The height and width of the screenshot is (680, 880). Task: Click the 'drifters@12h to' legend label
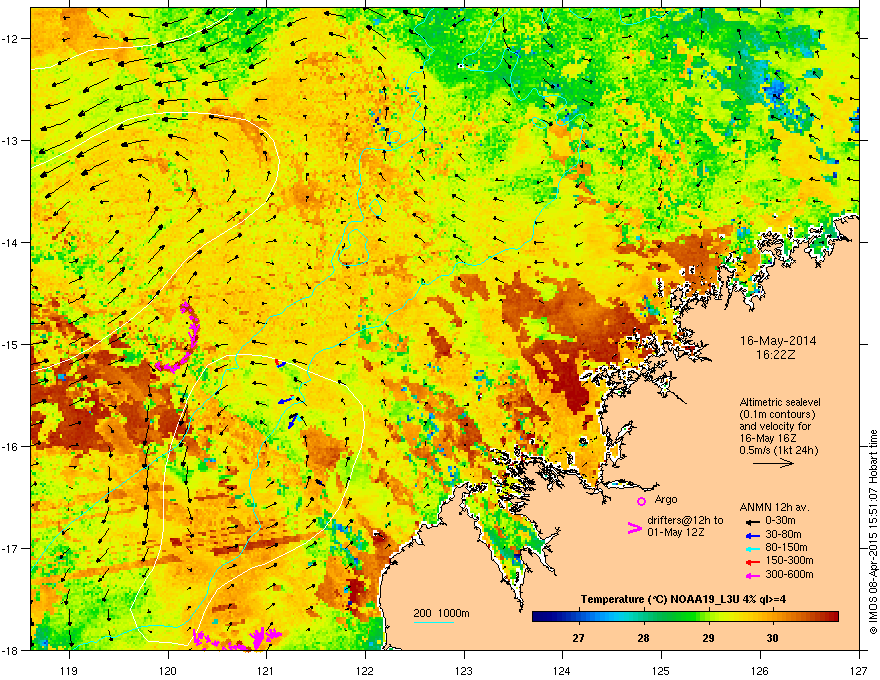click(x=685, y=520)
